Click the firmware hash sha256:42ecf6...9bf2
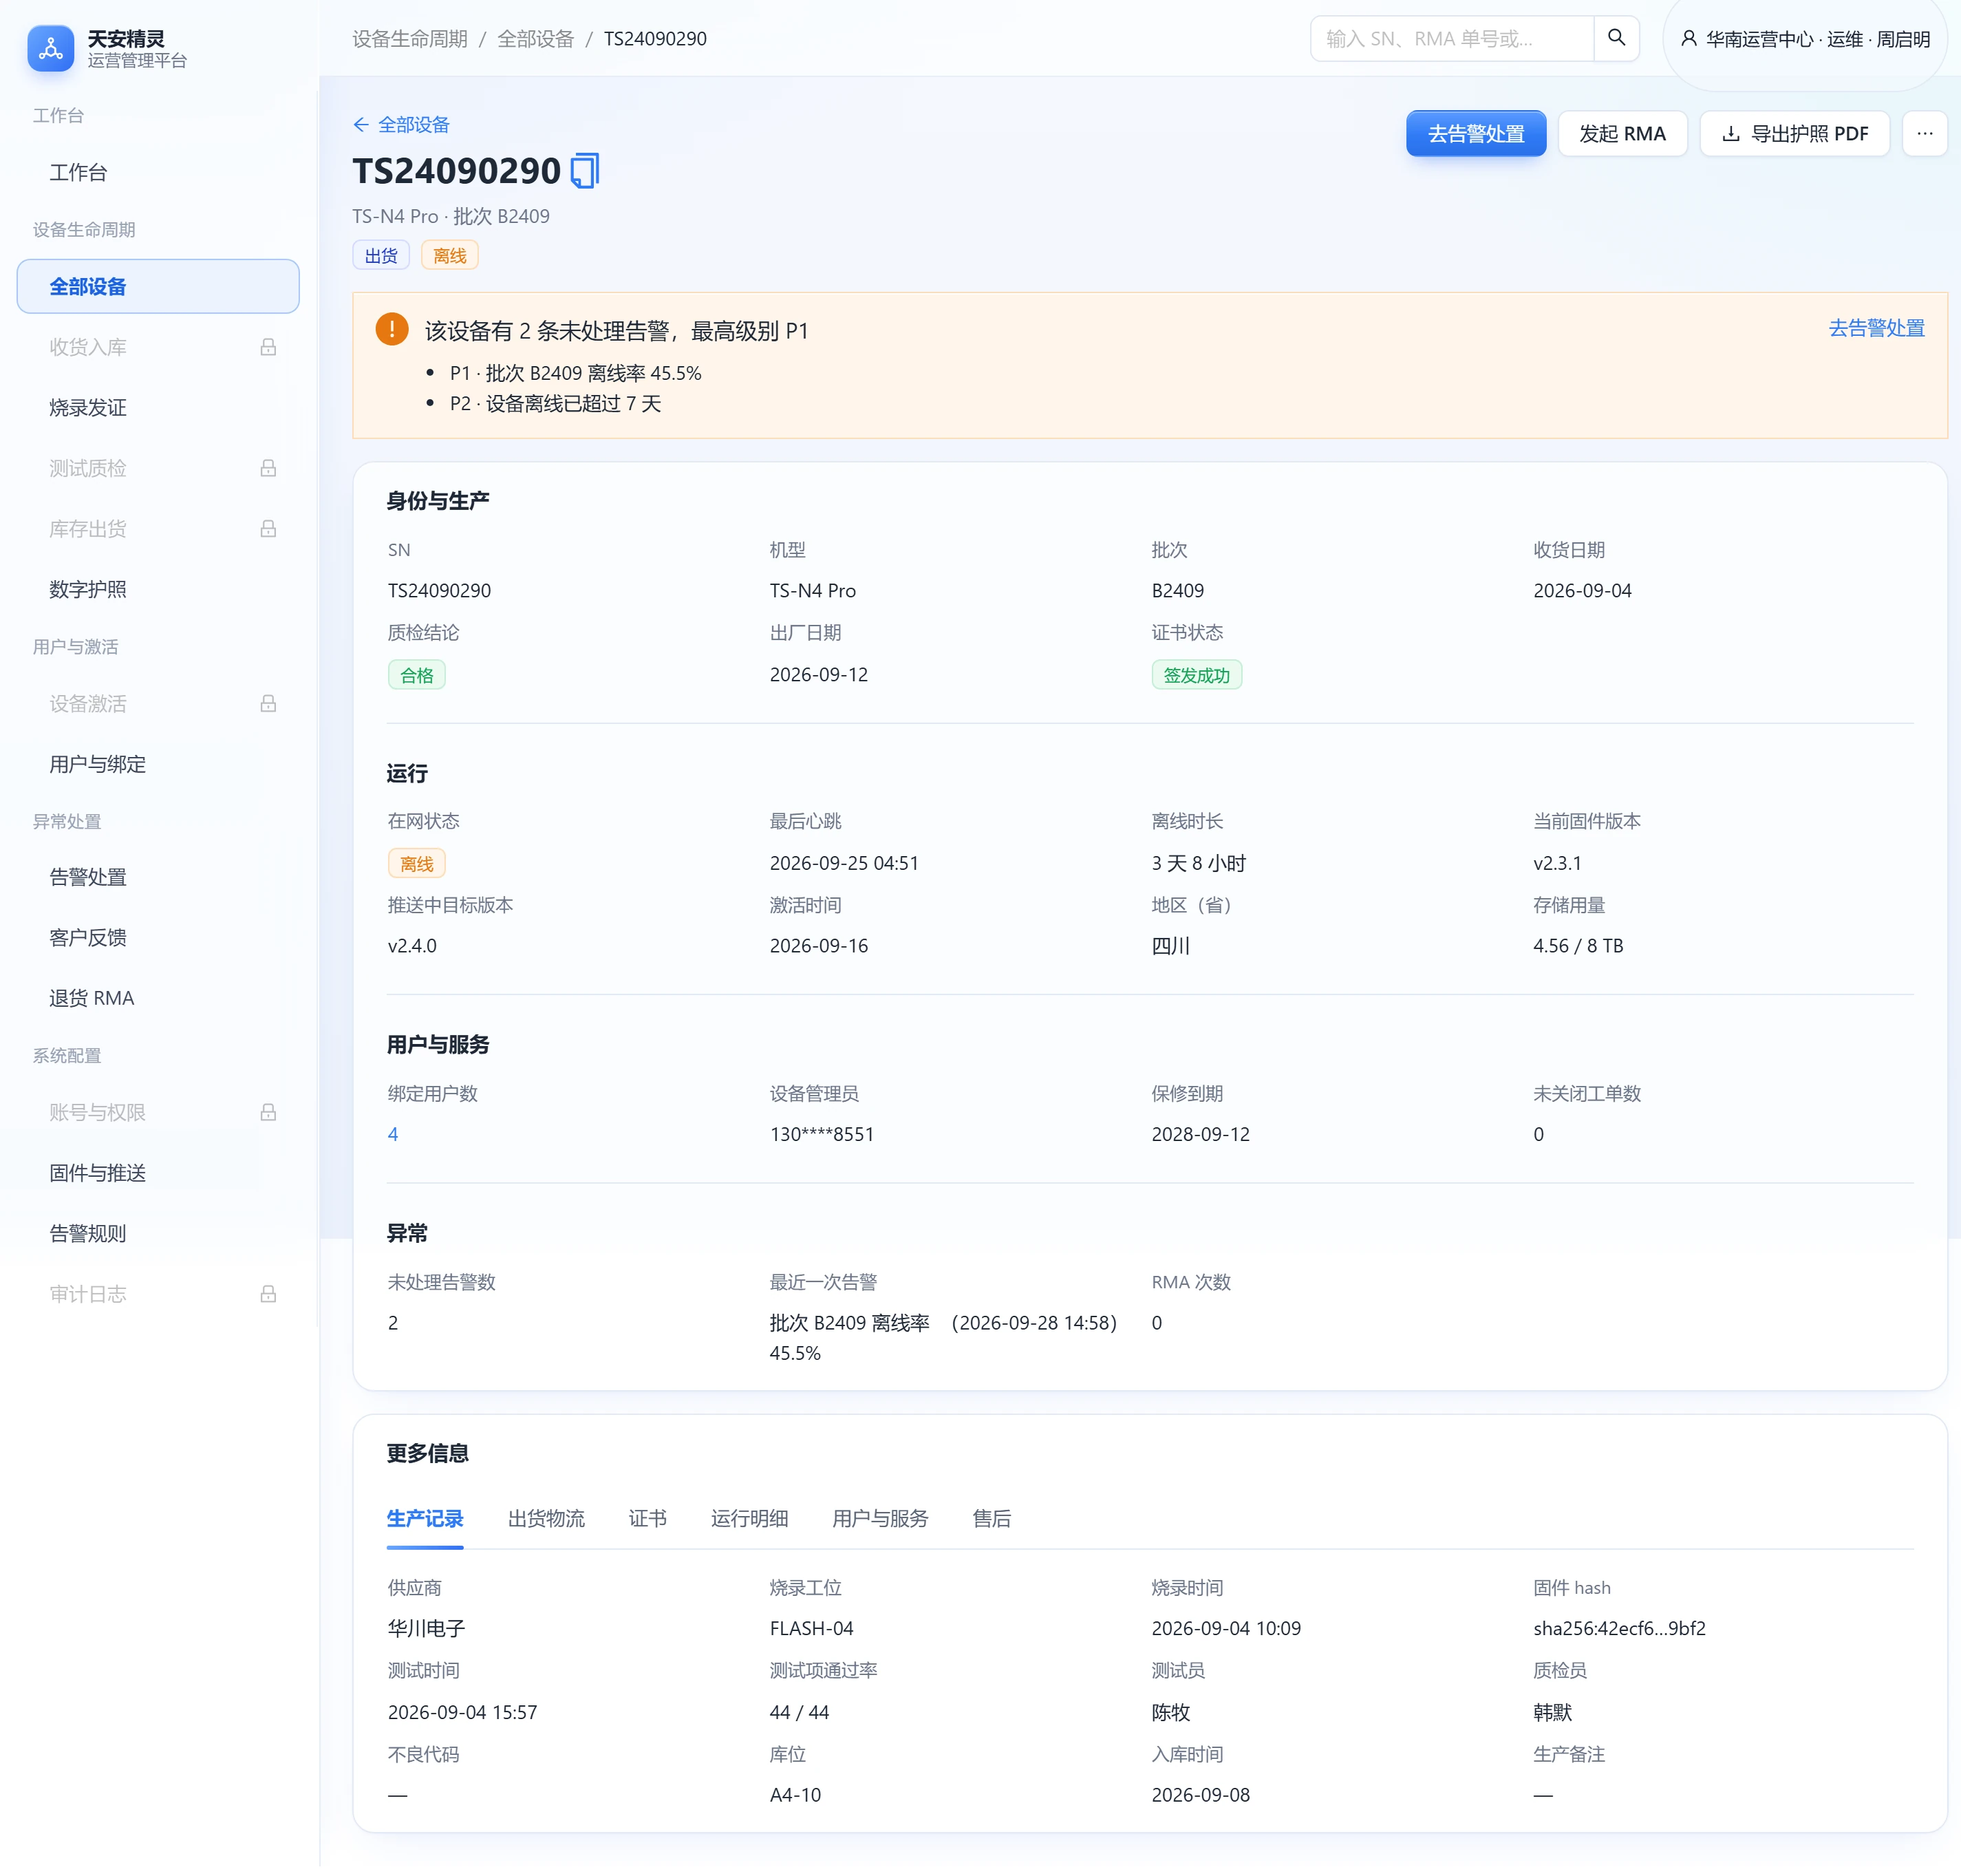 1619,1628
